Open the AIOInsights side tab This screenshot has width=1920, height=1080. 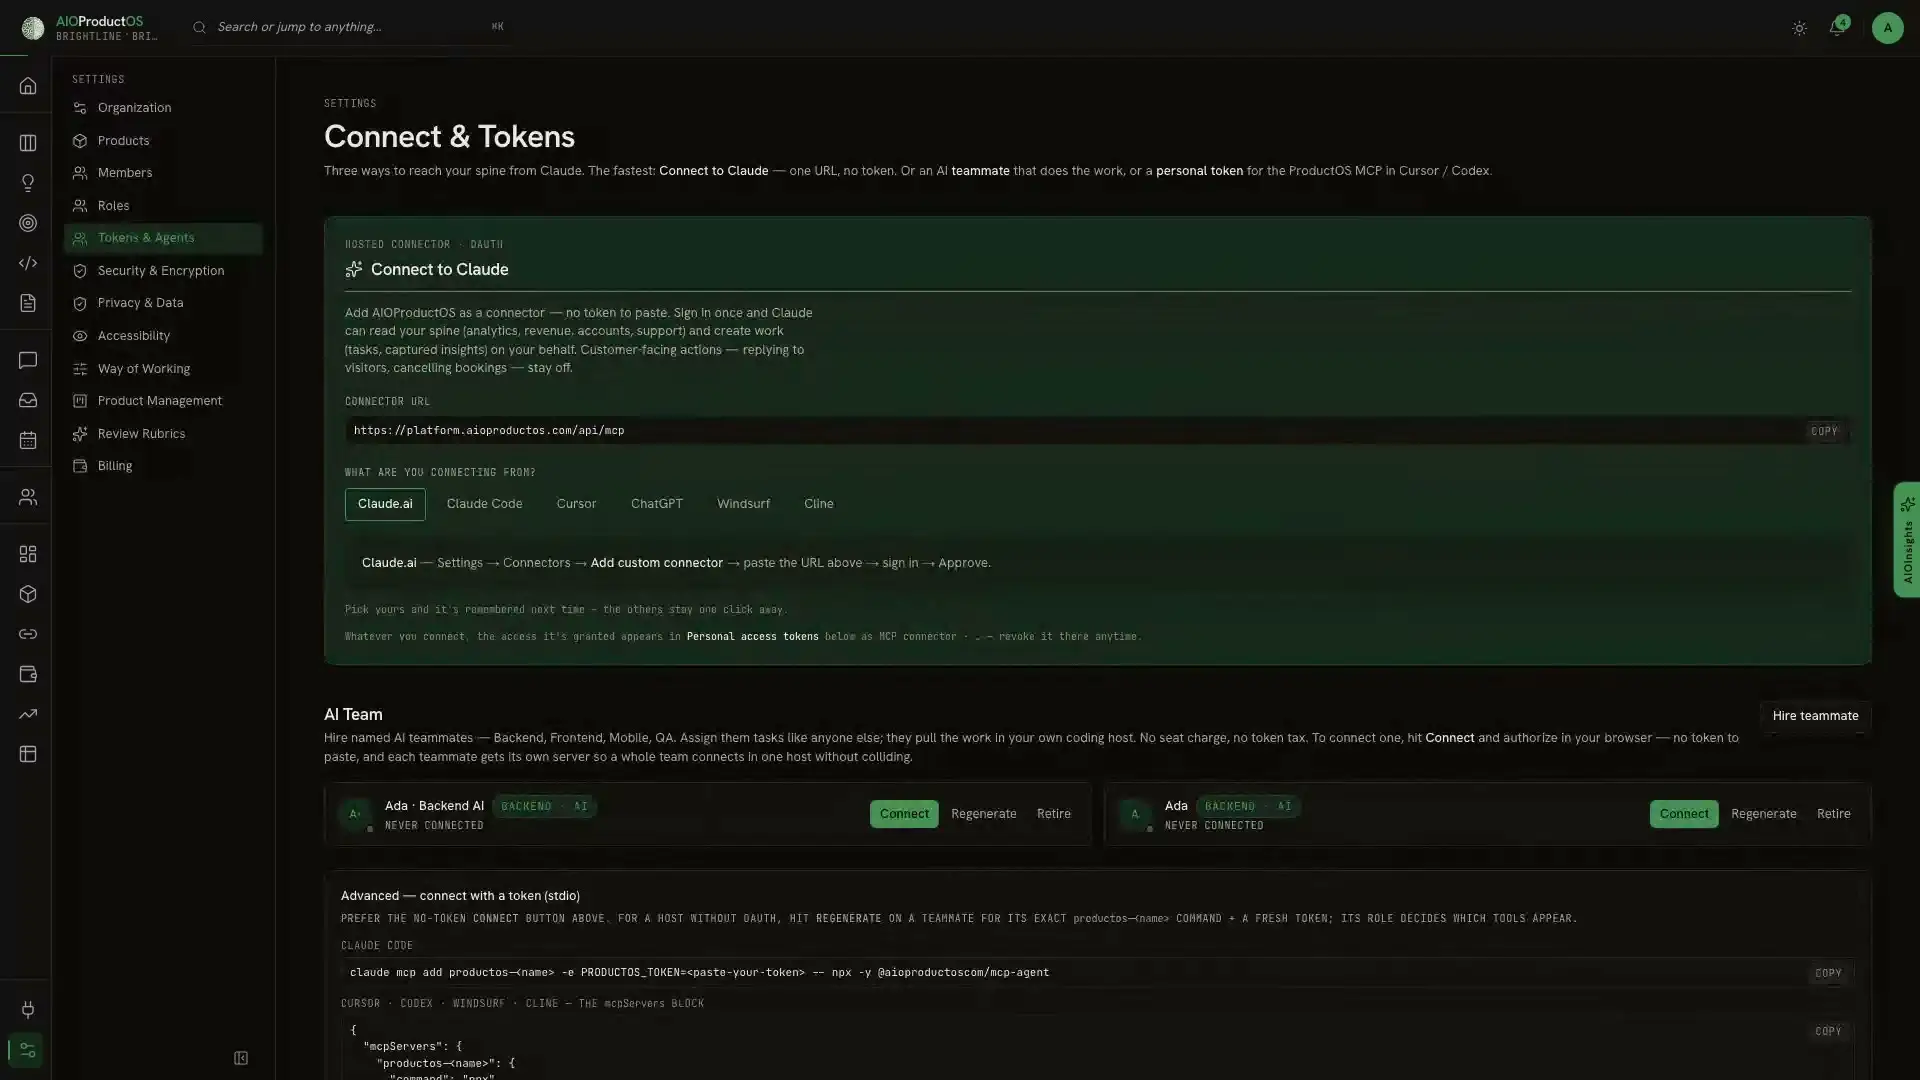click(1907, 540)
